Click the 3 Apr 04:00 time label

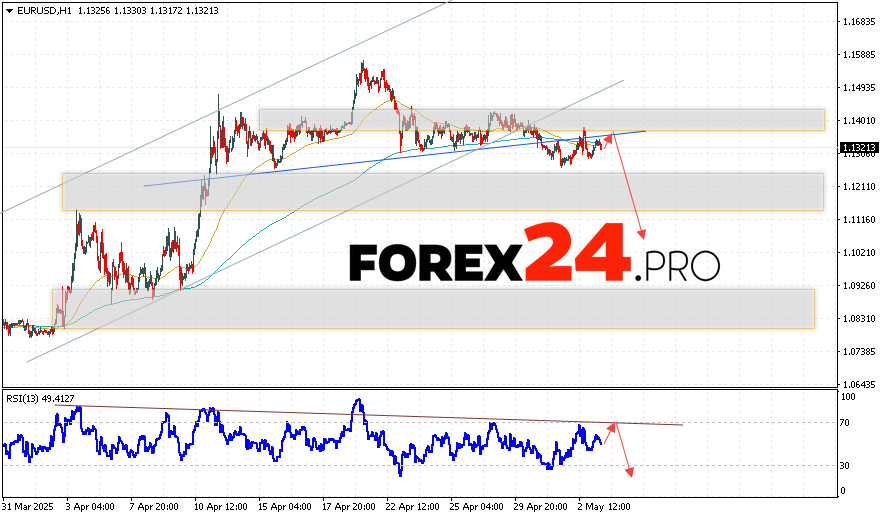[90, 507]
